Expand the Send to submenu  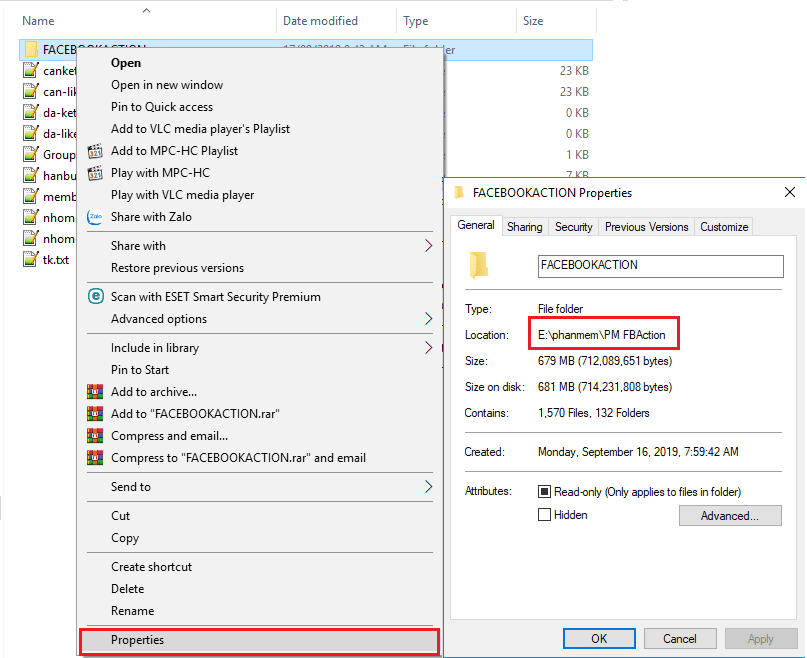pyautogui.click(x=429, y=487)
